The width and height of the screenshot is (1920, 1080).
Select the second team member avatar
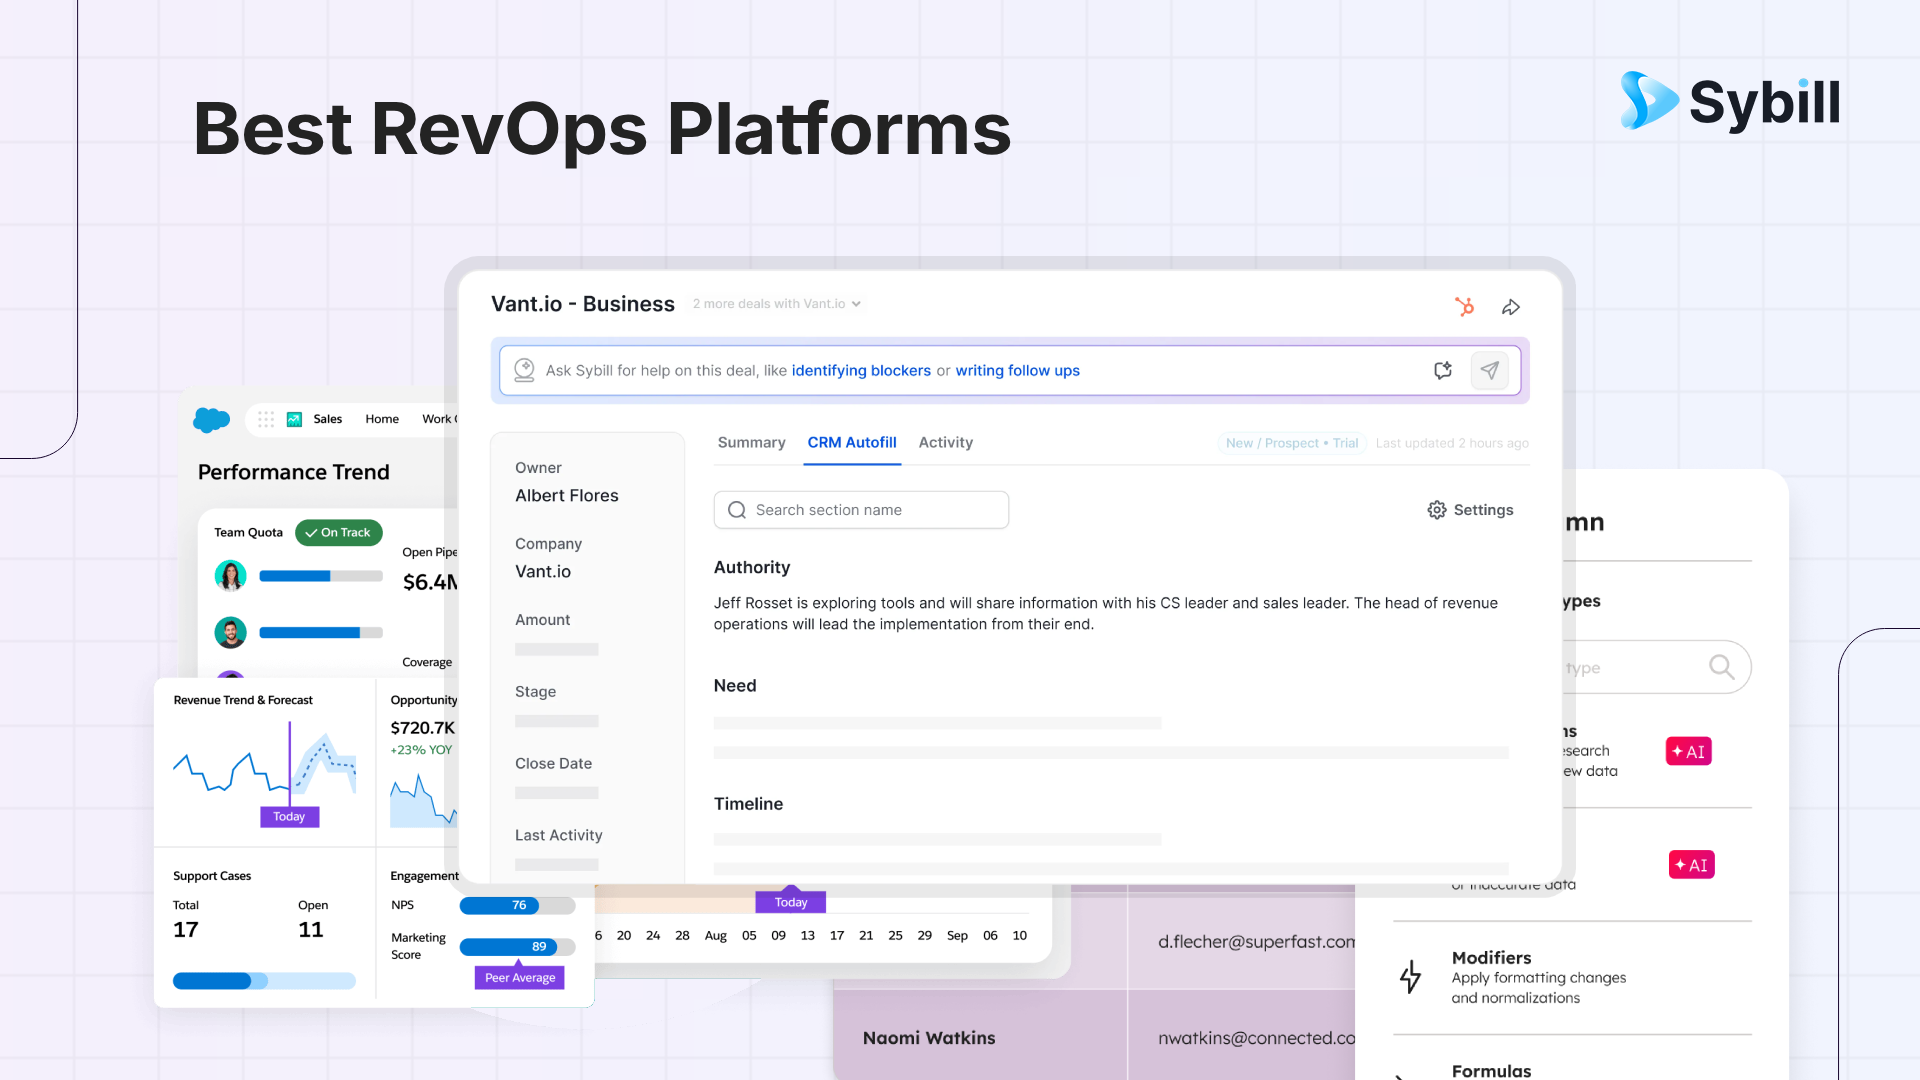click(231, 632)
